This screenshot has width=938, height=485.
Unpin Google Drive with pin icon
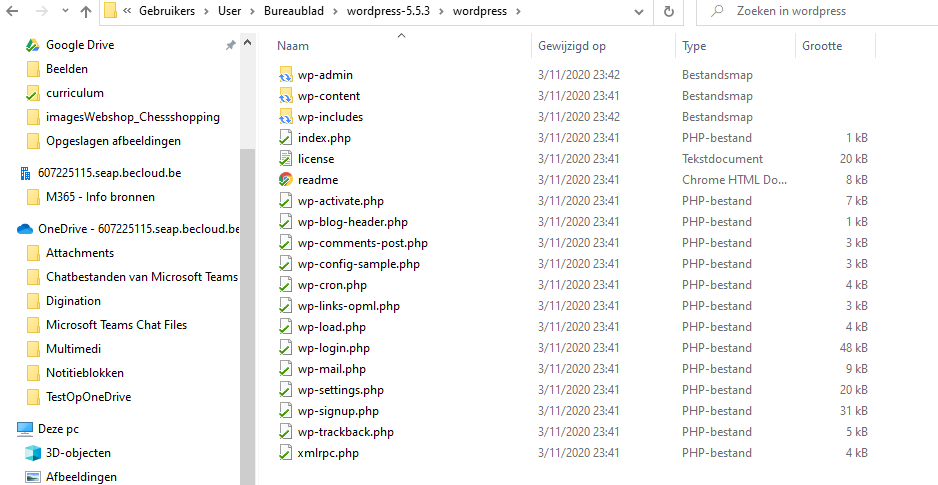230,45
